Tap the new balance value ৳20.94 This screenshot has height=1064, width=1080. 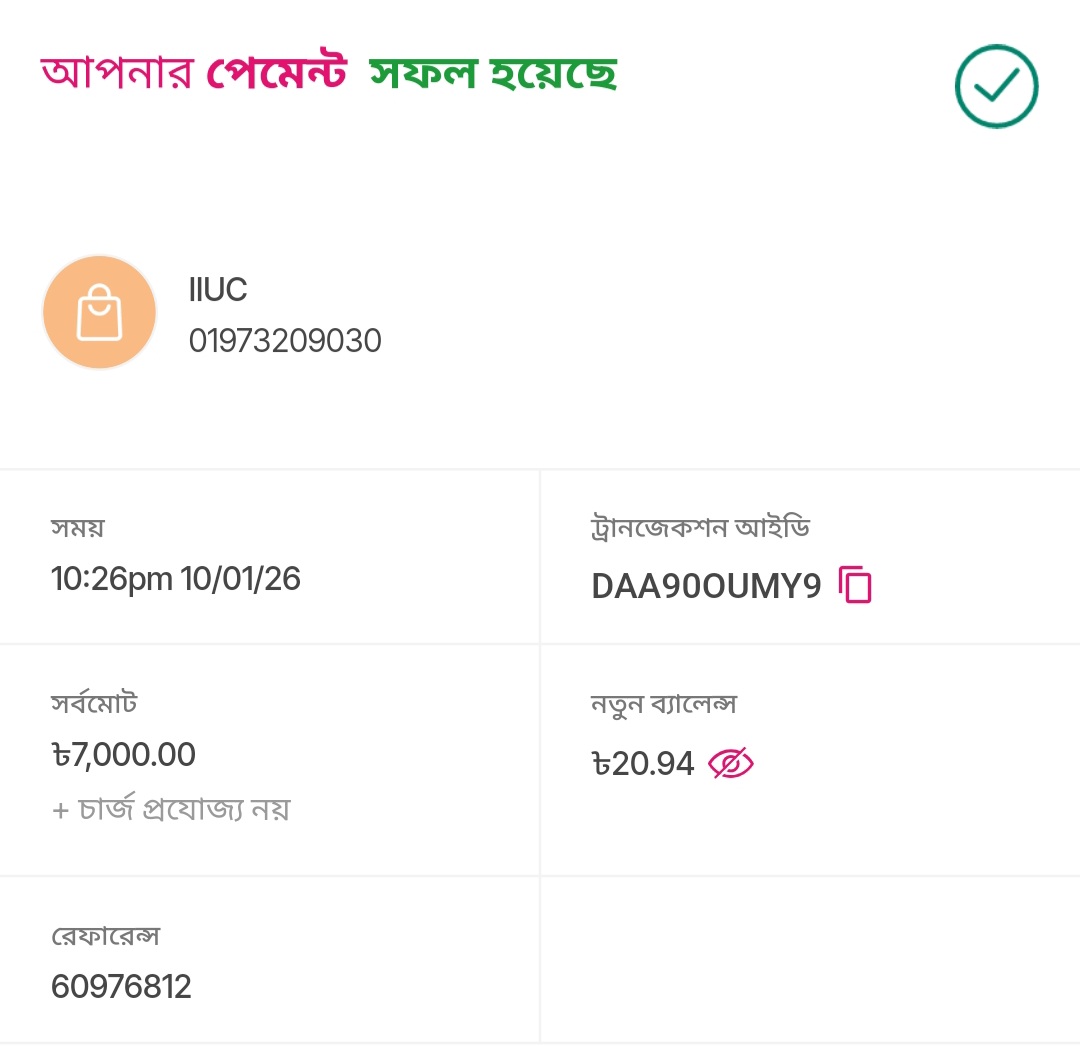(643, 764)
